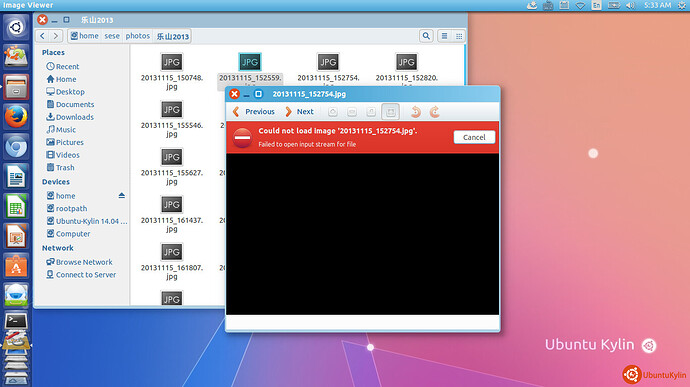Open keyboard input En indicator
This screenshot has width=690, height=387.
click(596, 5)
